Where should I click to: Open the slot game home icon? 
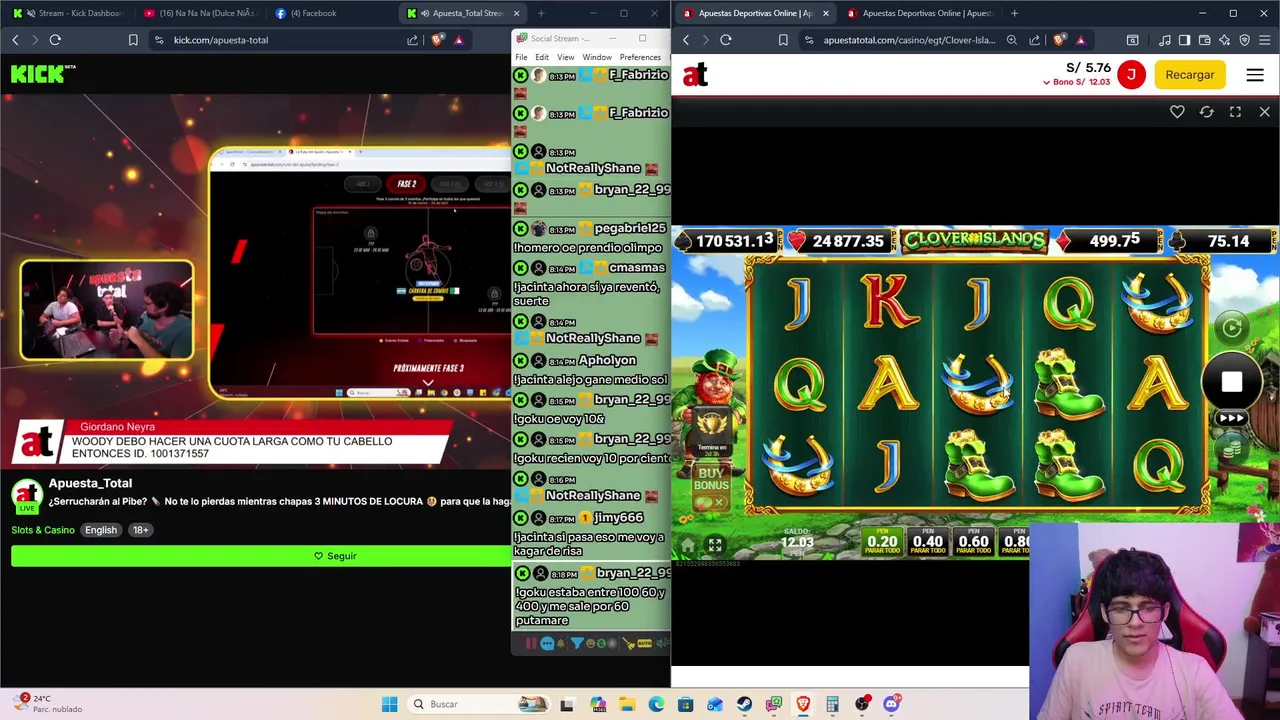(688, 545)
